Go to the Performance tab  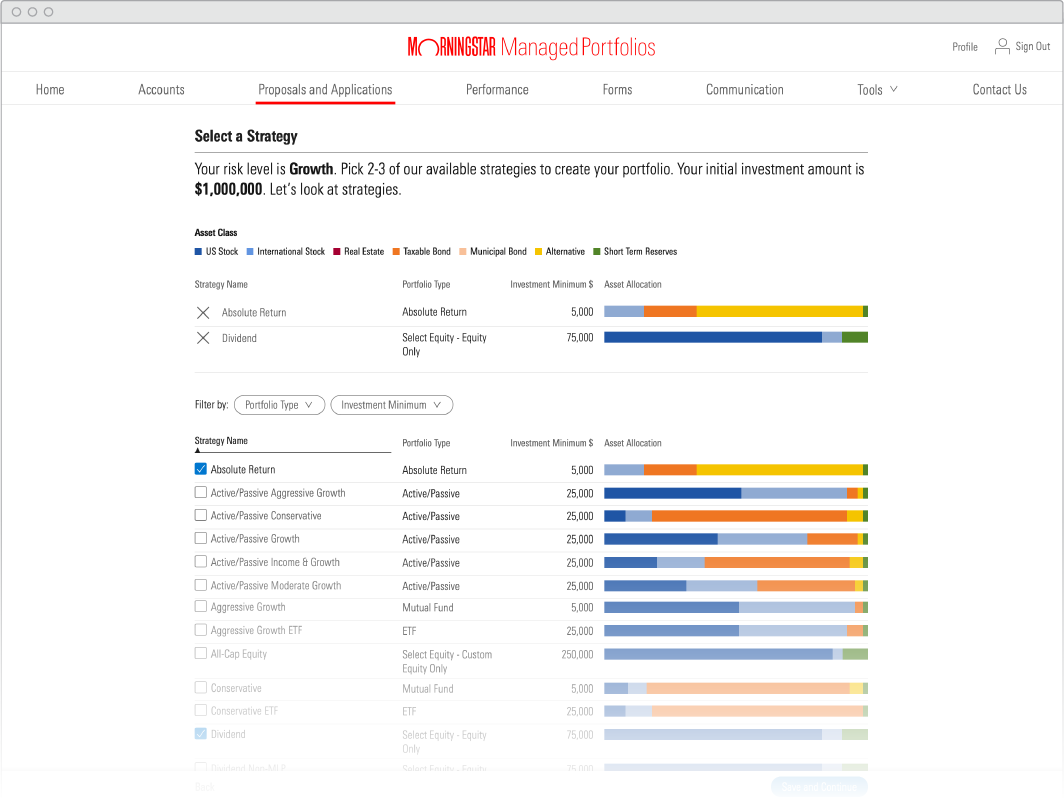pos(497,90)
